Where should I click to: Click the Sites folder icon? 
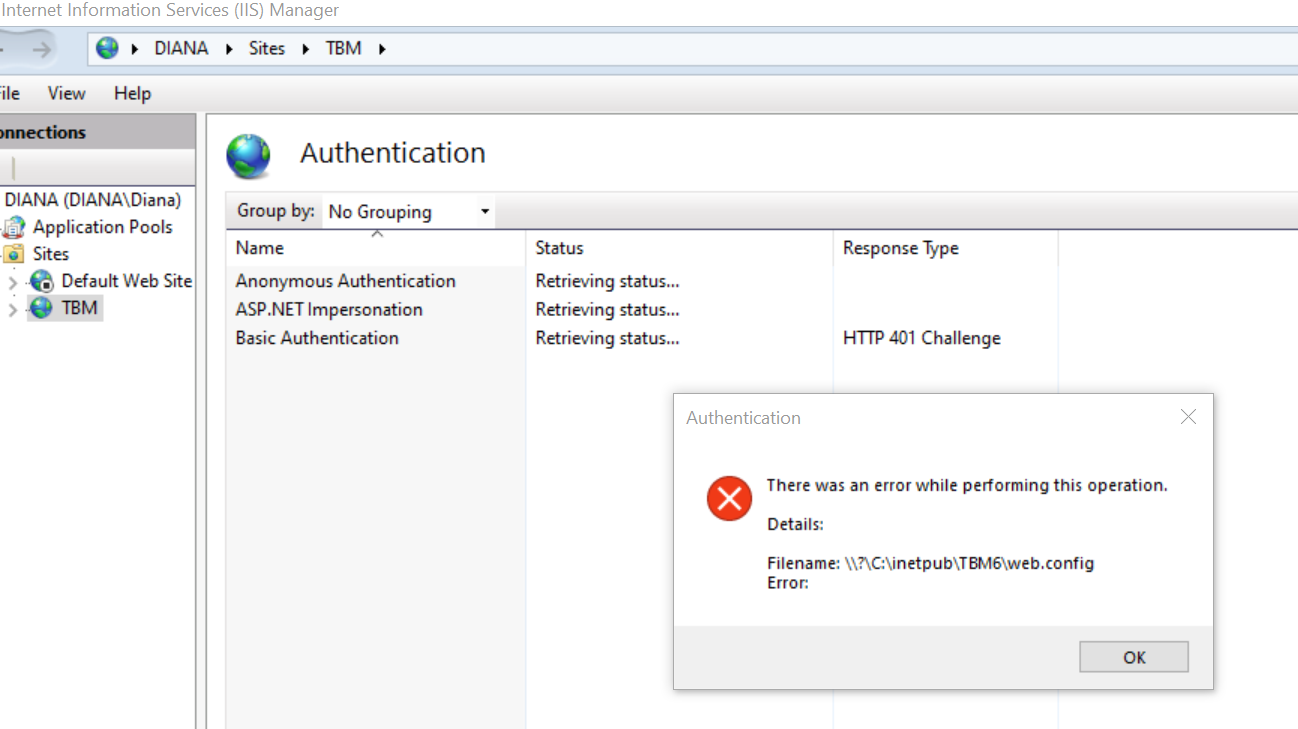[14, 254]
